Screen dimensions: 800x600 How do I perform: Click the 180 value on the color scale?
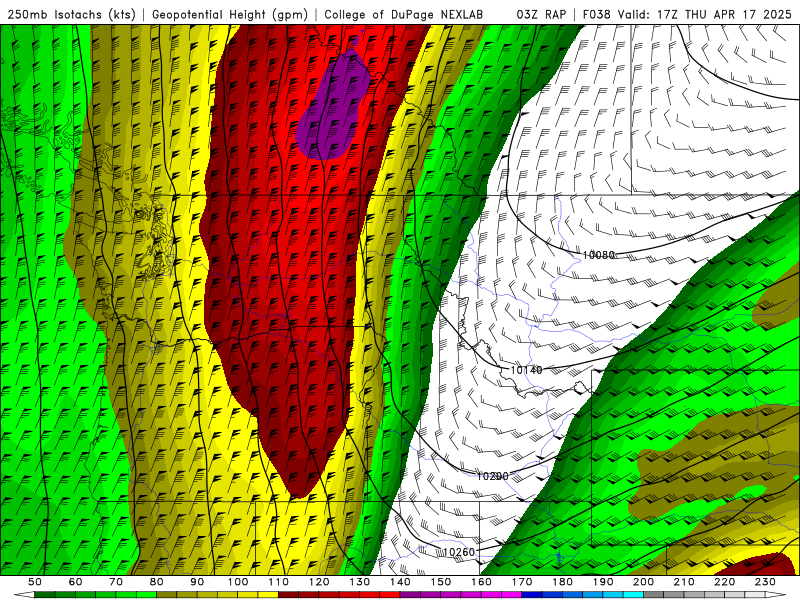(x=562, y=582)
